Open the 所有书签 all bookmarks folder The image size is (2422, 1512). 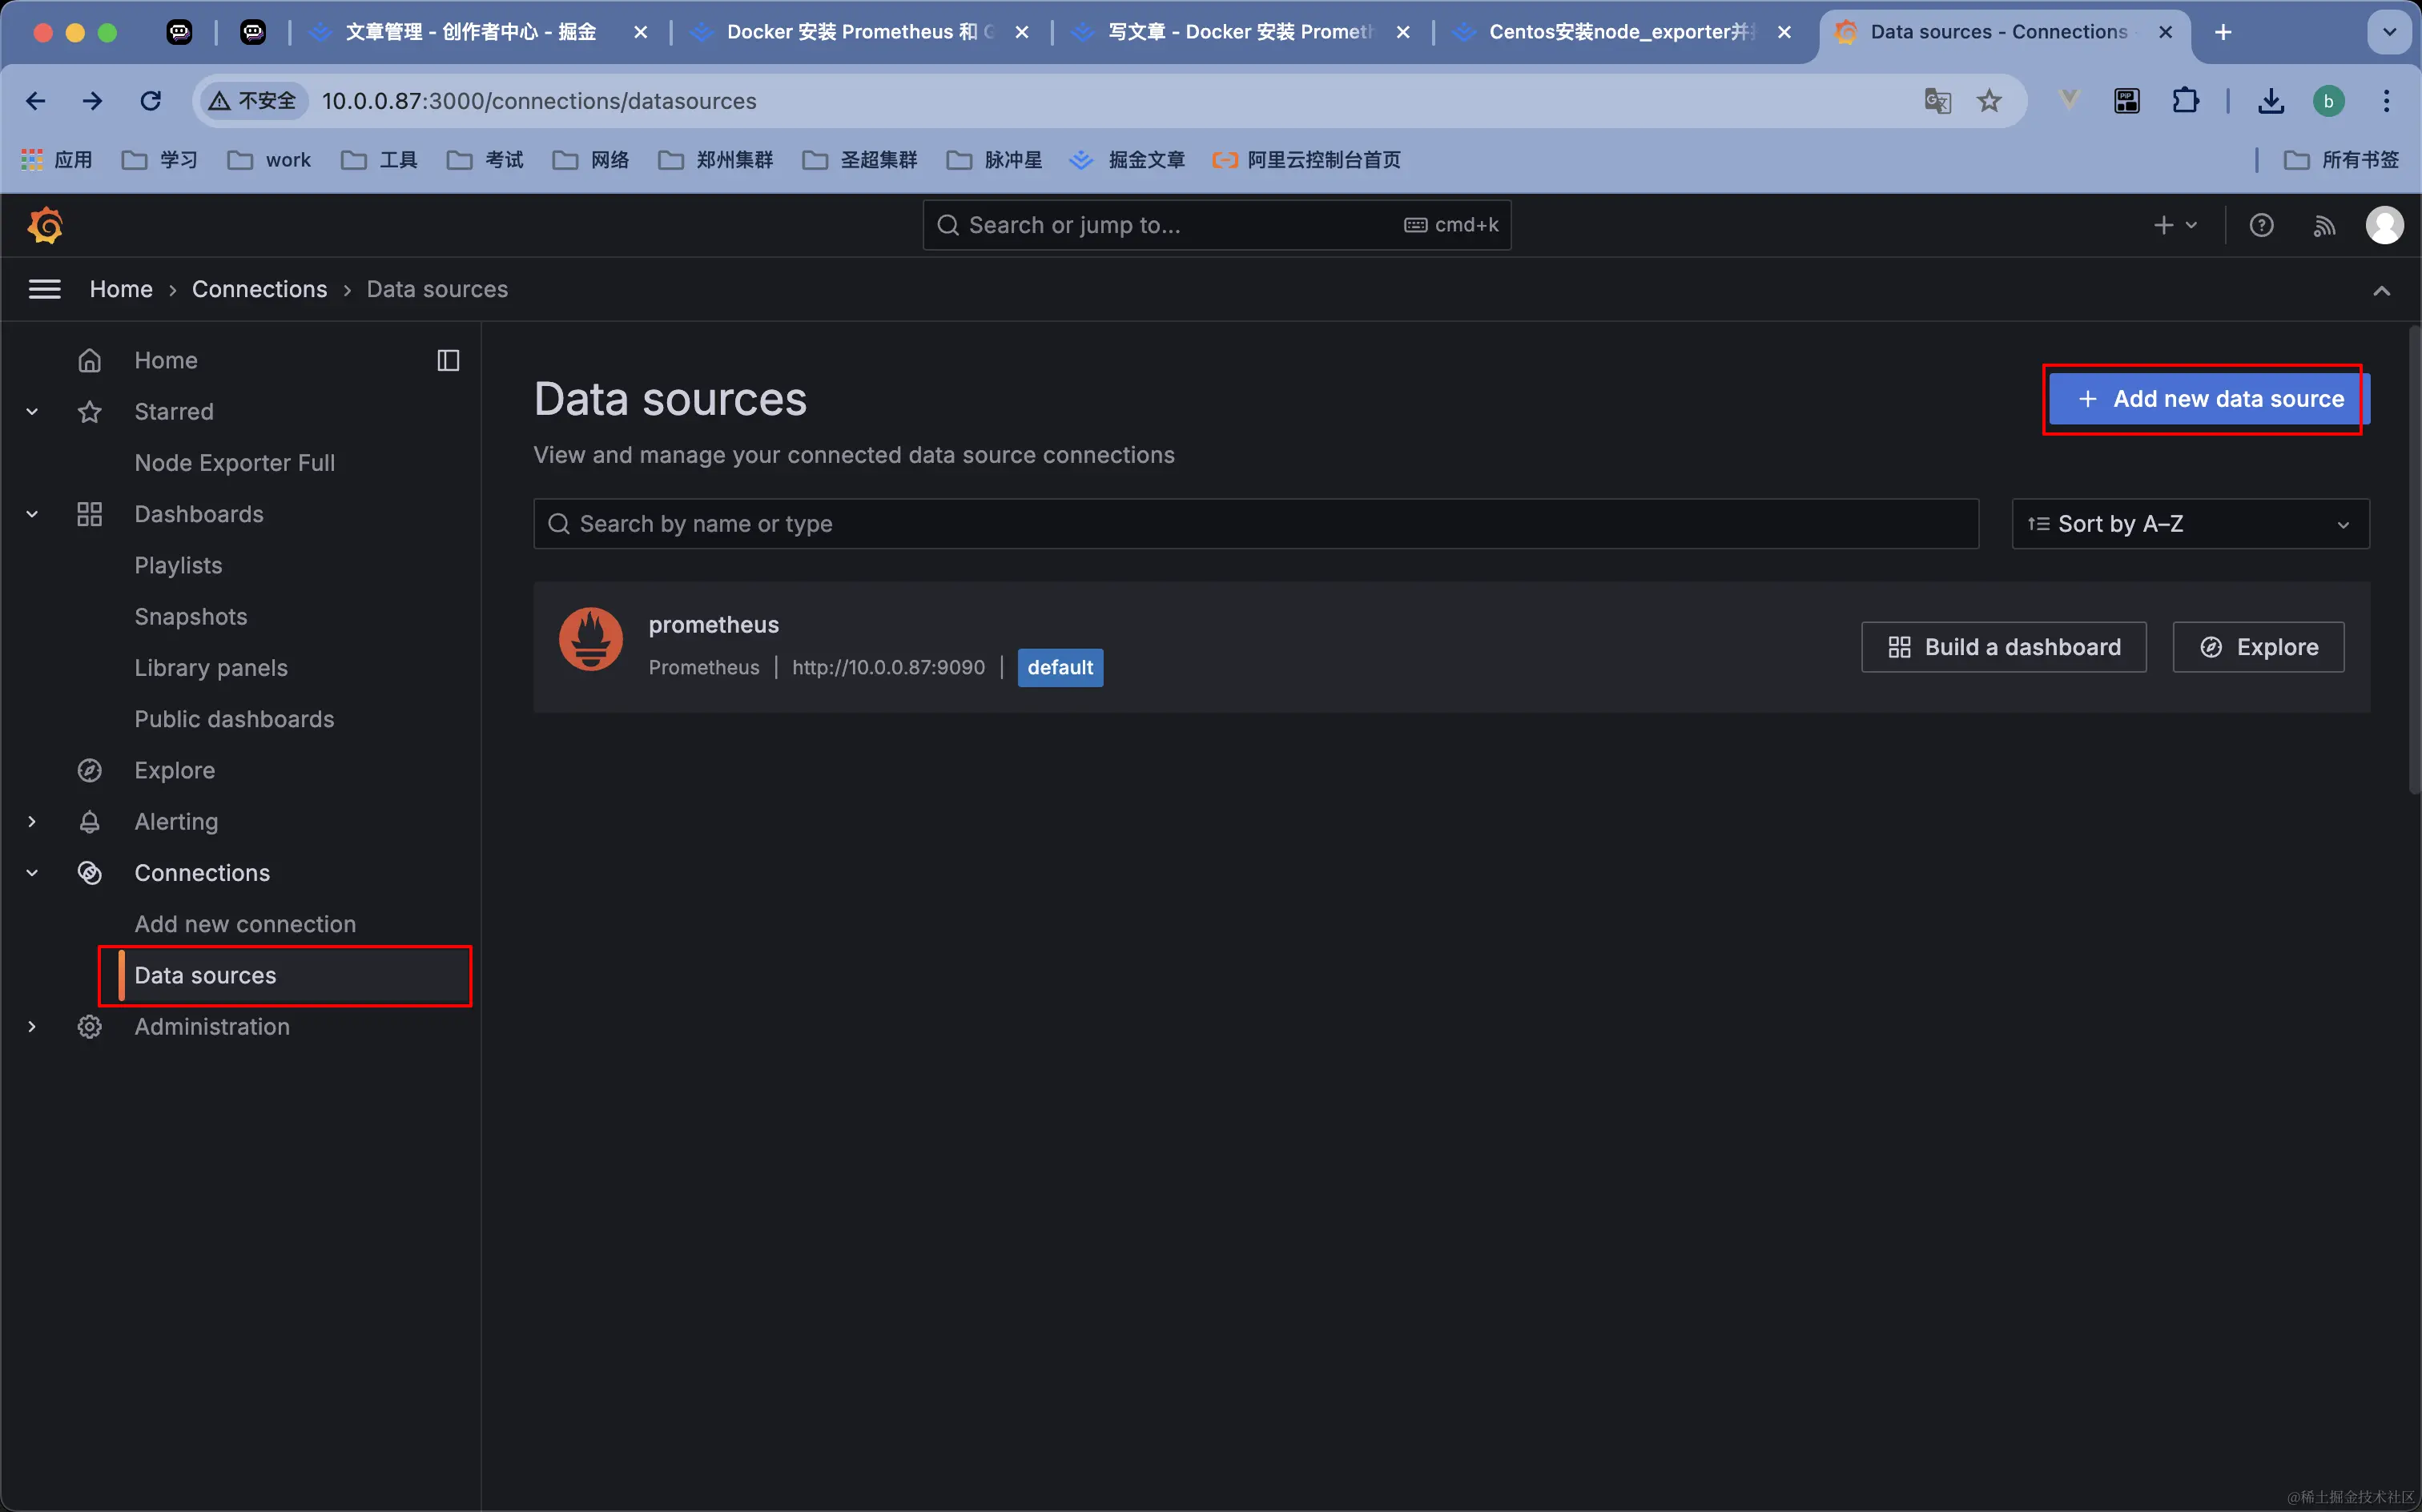point(2341,160)
